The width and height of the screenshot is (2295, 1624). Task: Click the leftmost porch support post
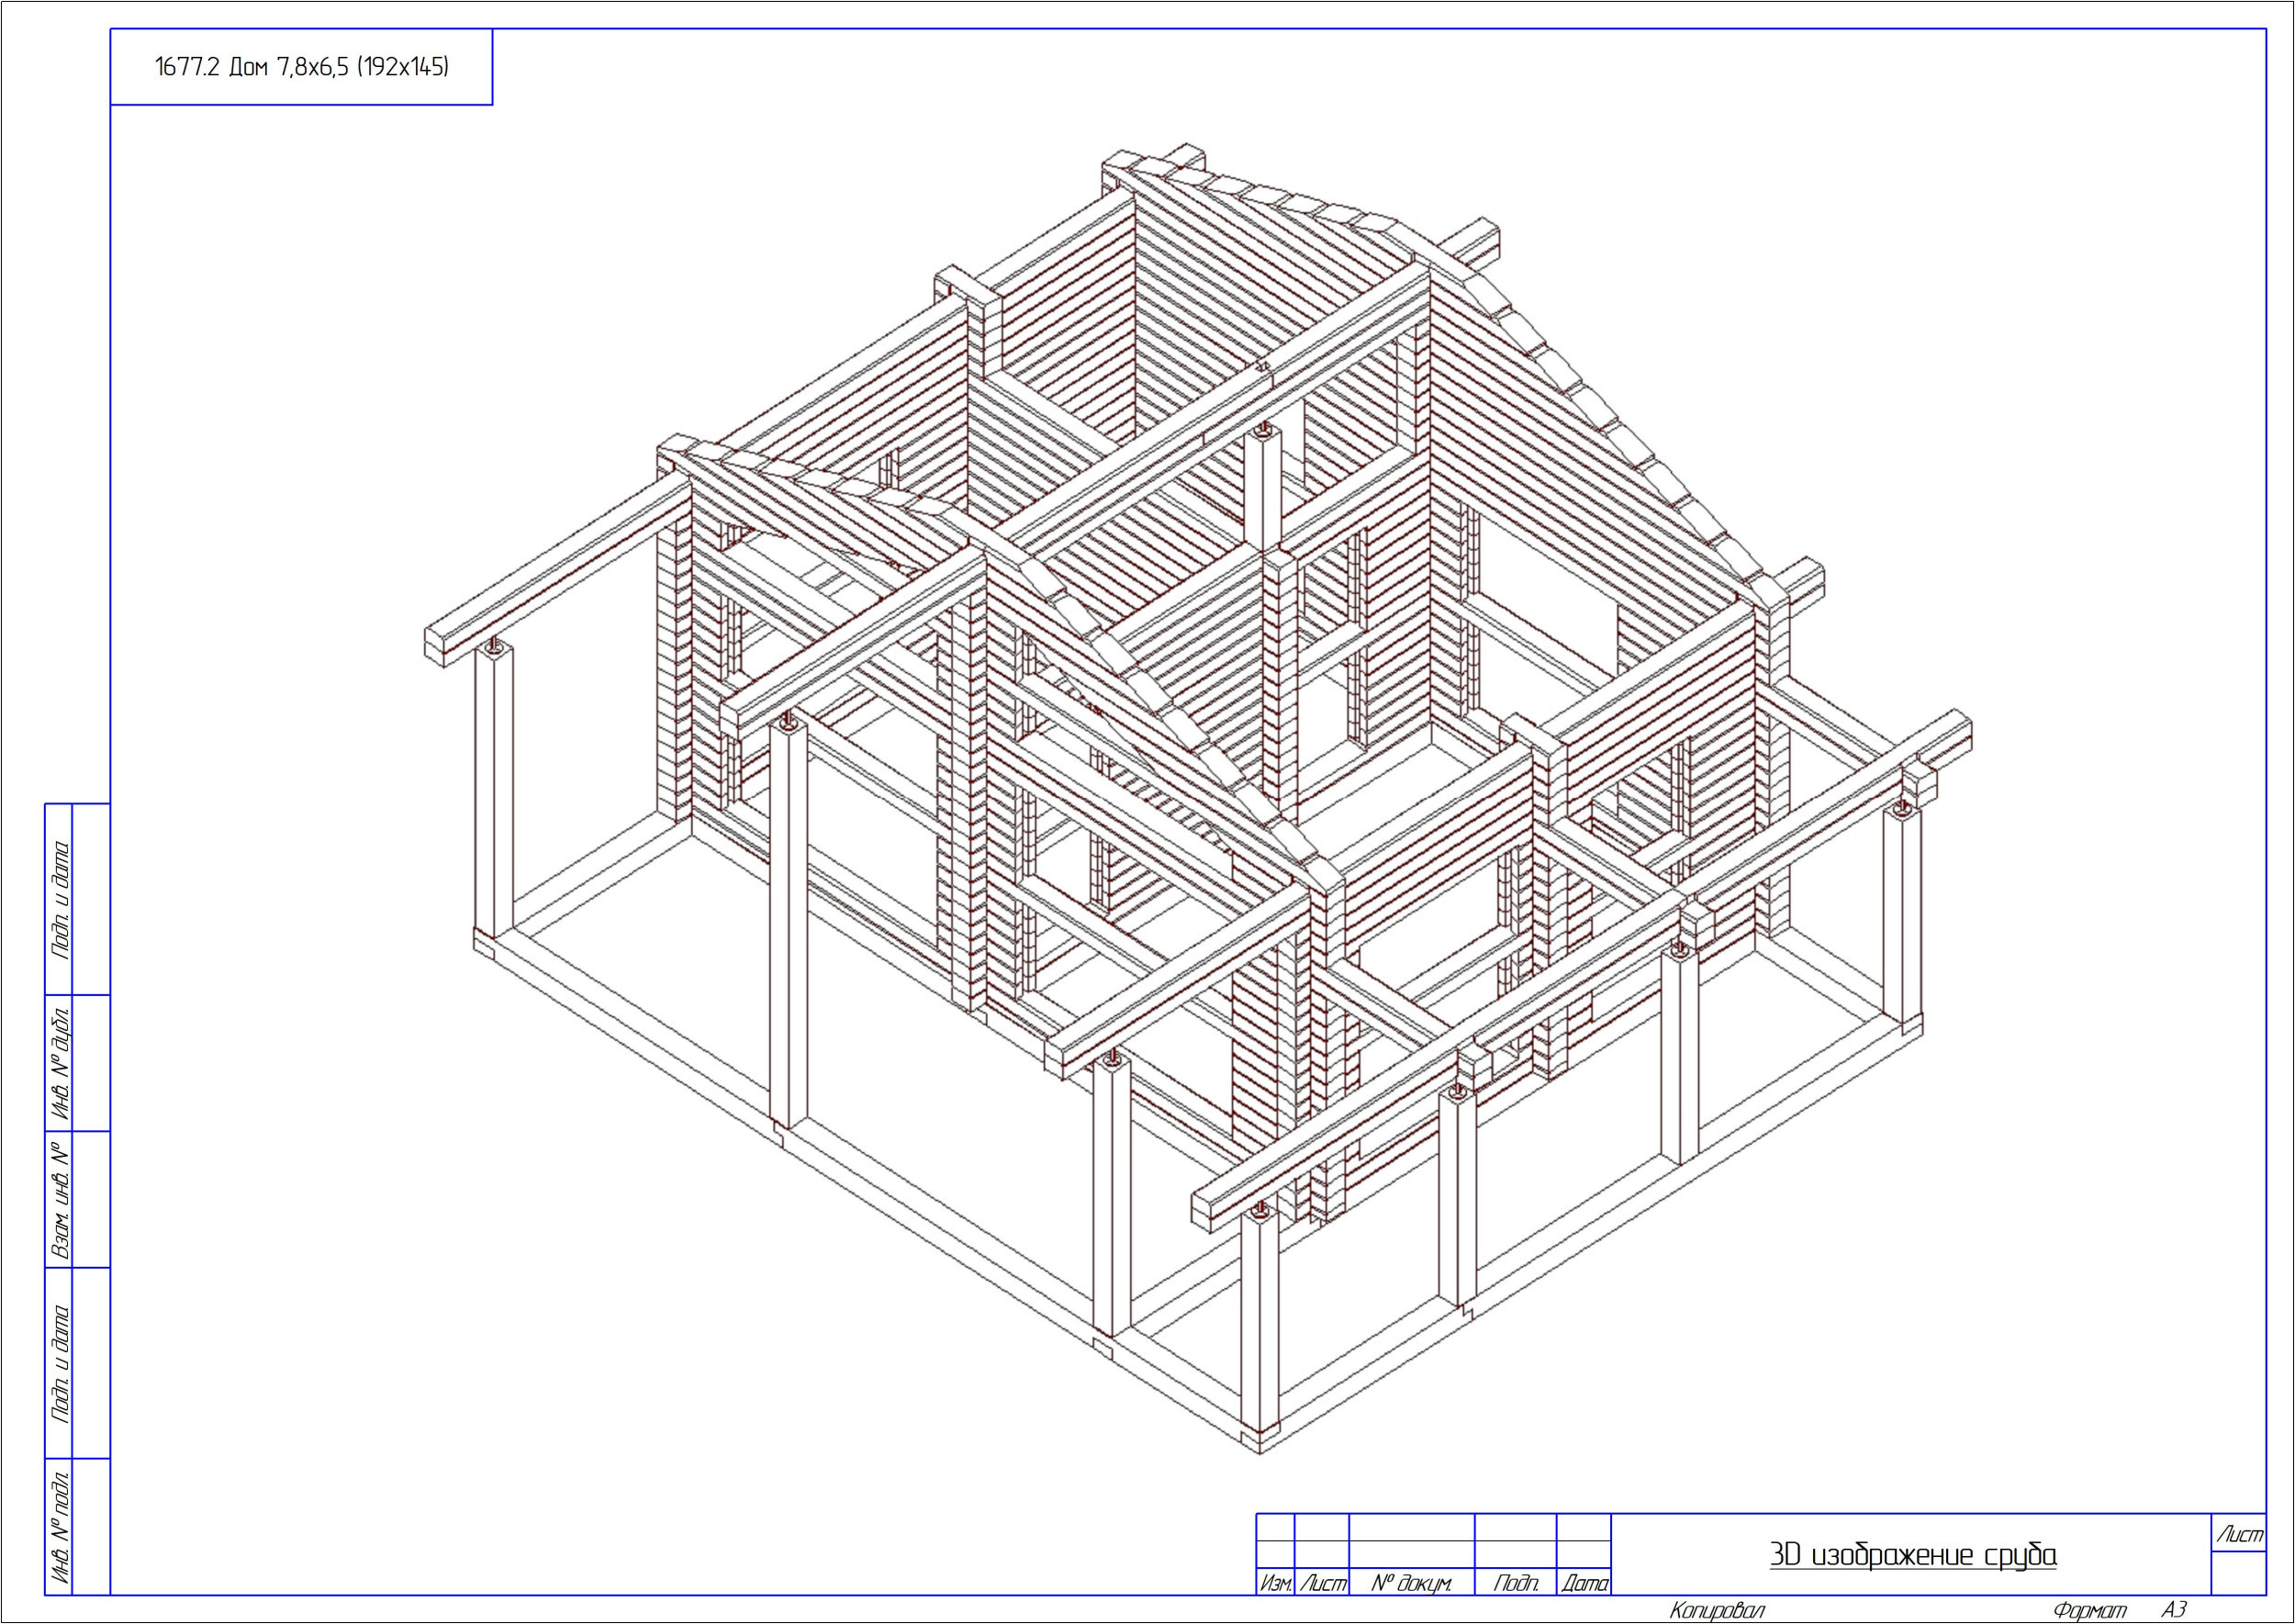495,795
